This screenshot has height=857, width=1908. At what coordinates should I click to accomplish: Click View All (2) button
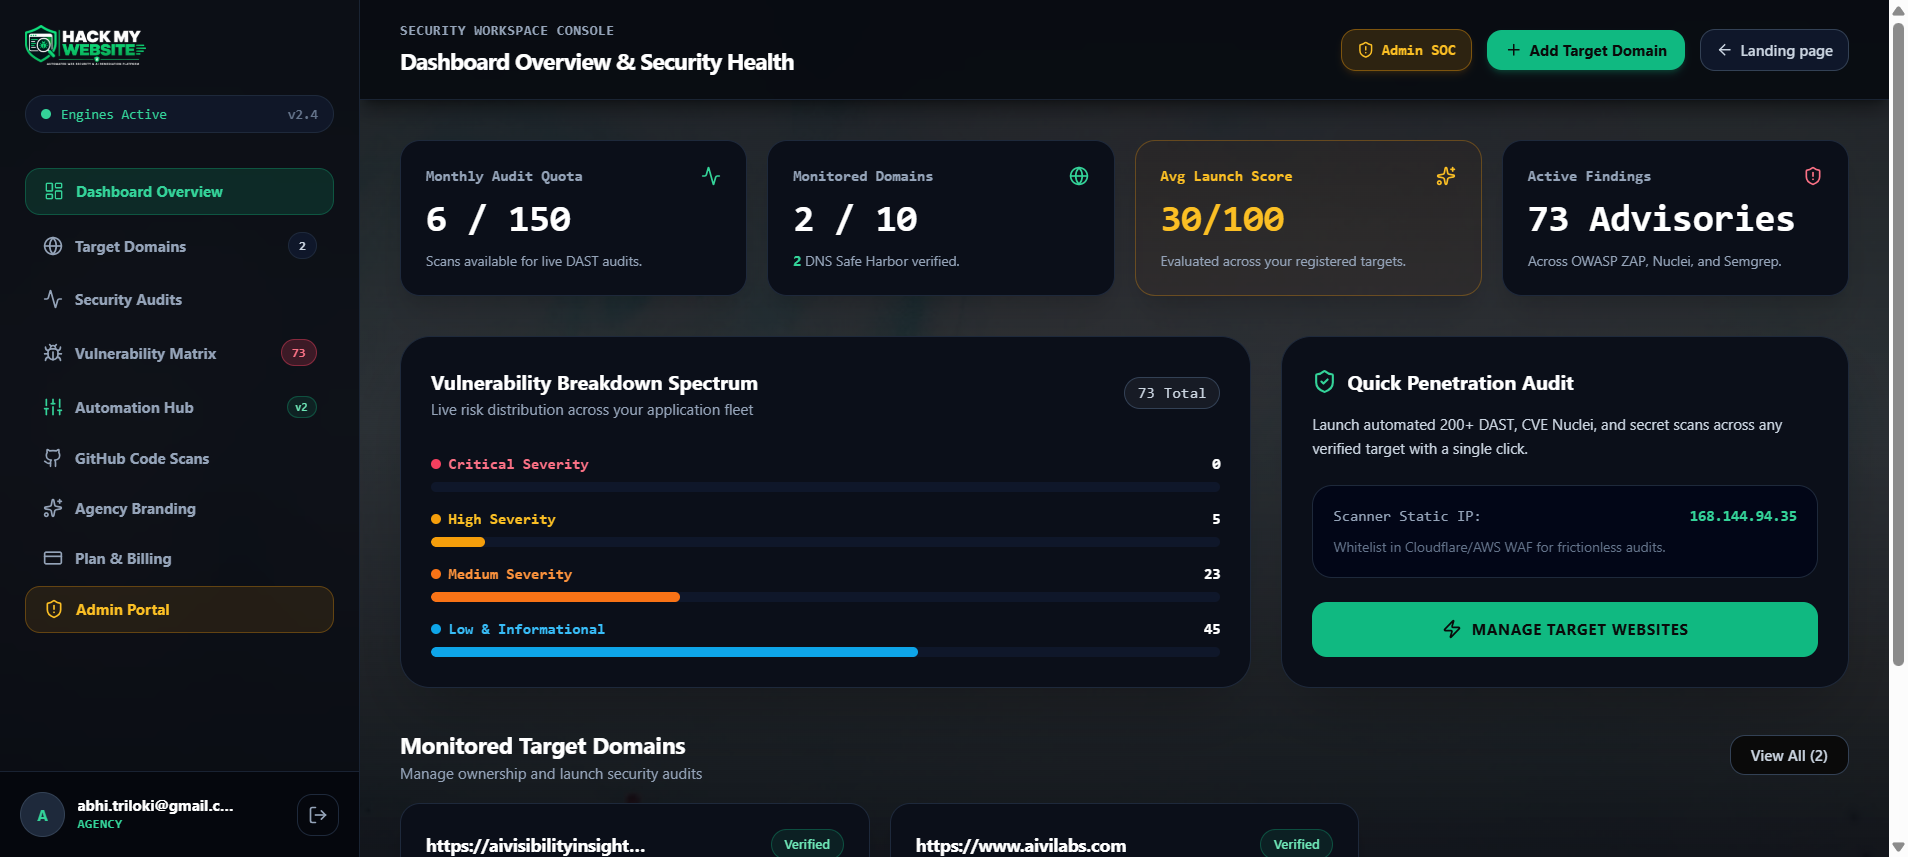click(x=1789, y=755)
